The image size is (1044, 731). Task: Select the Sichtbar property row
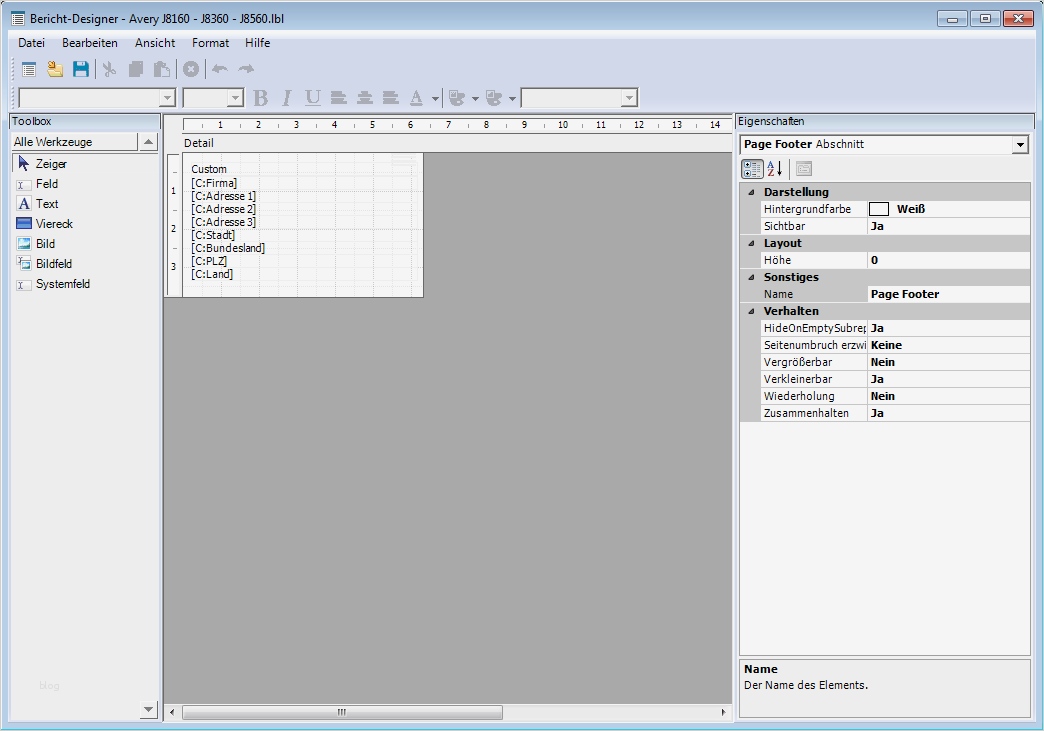895,226
